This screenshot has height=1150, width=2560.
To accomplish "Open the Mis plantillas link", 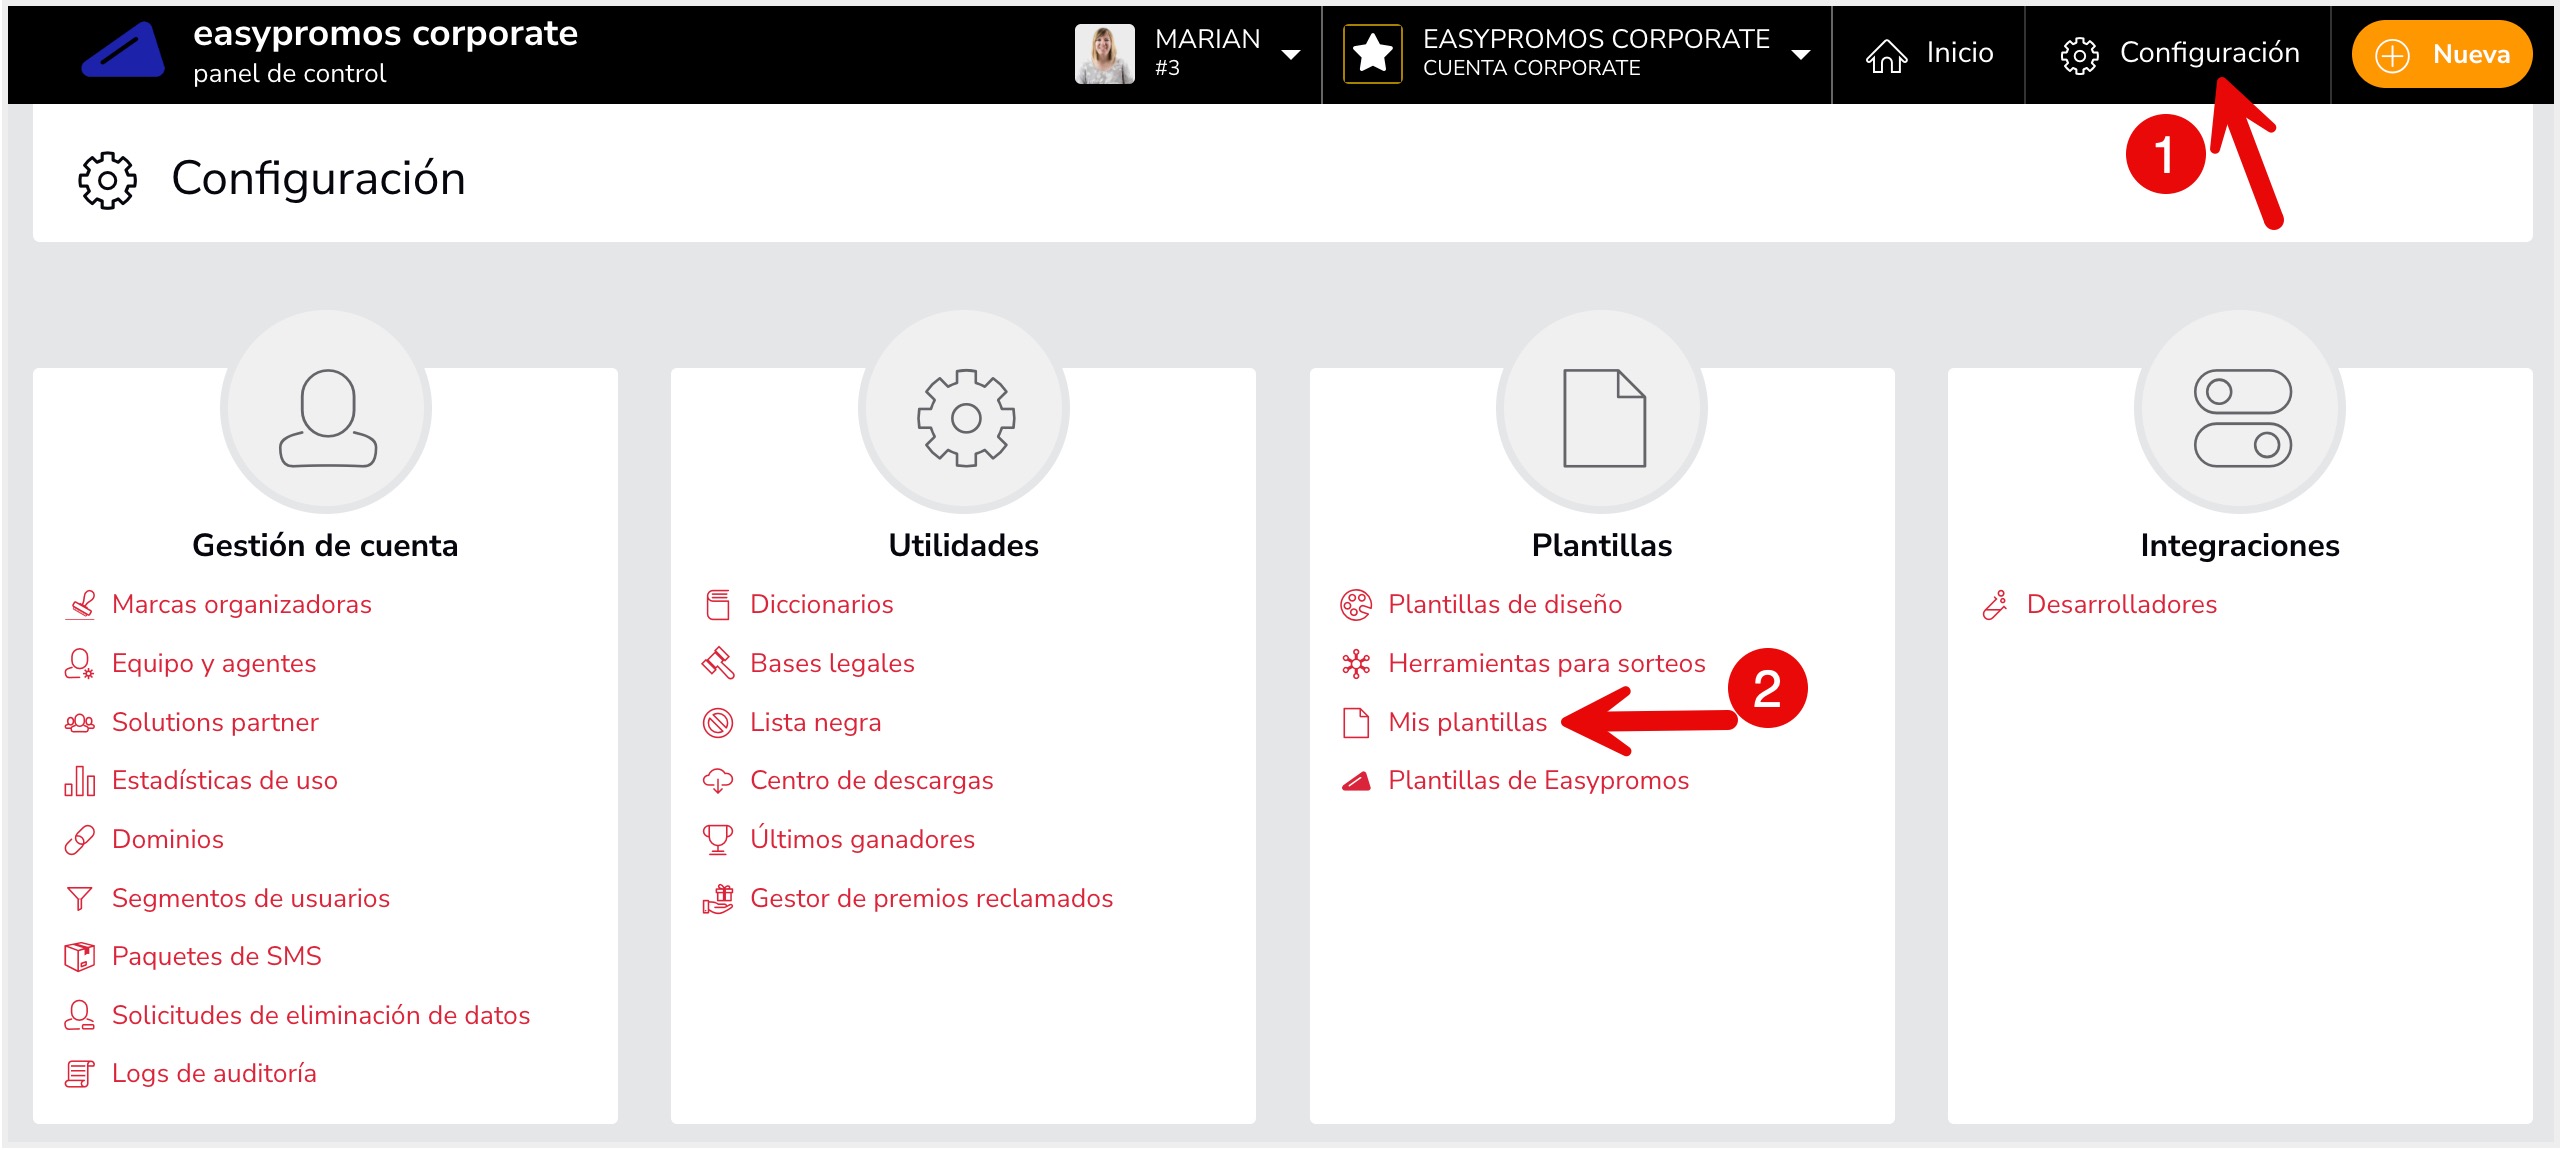I will [x=1468, y=723].
